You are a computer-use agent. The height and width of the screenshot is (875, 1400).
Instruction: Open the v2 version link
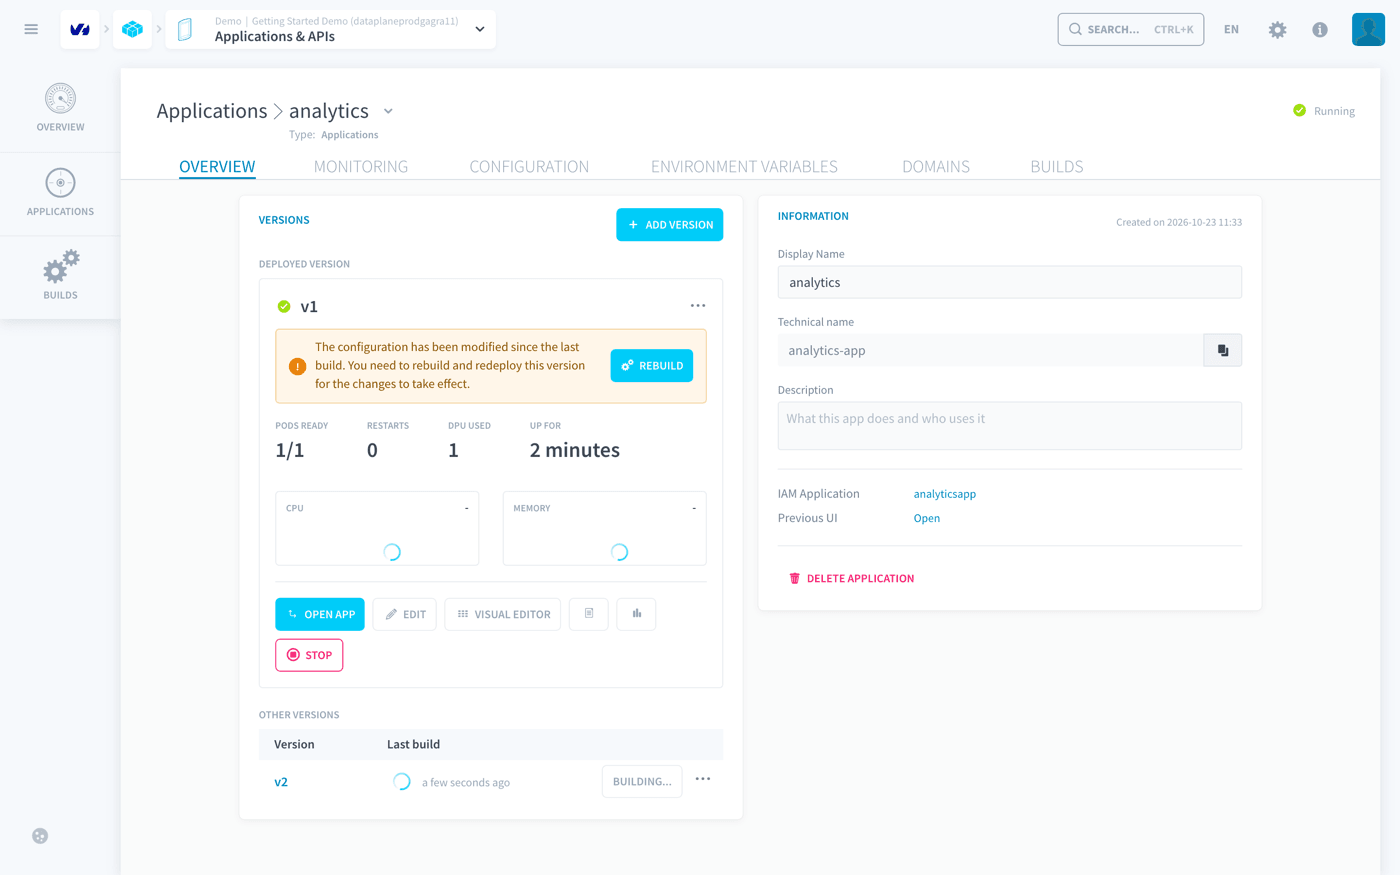281,782
